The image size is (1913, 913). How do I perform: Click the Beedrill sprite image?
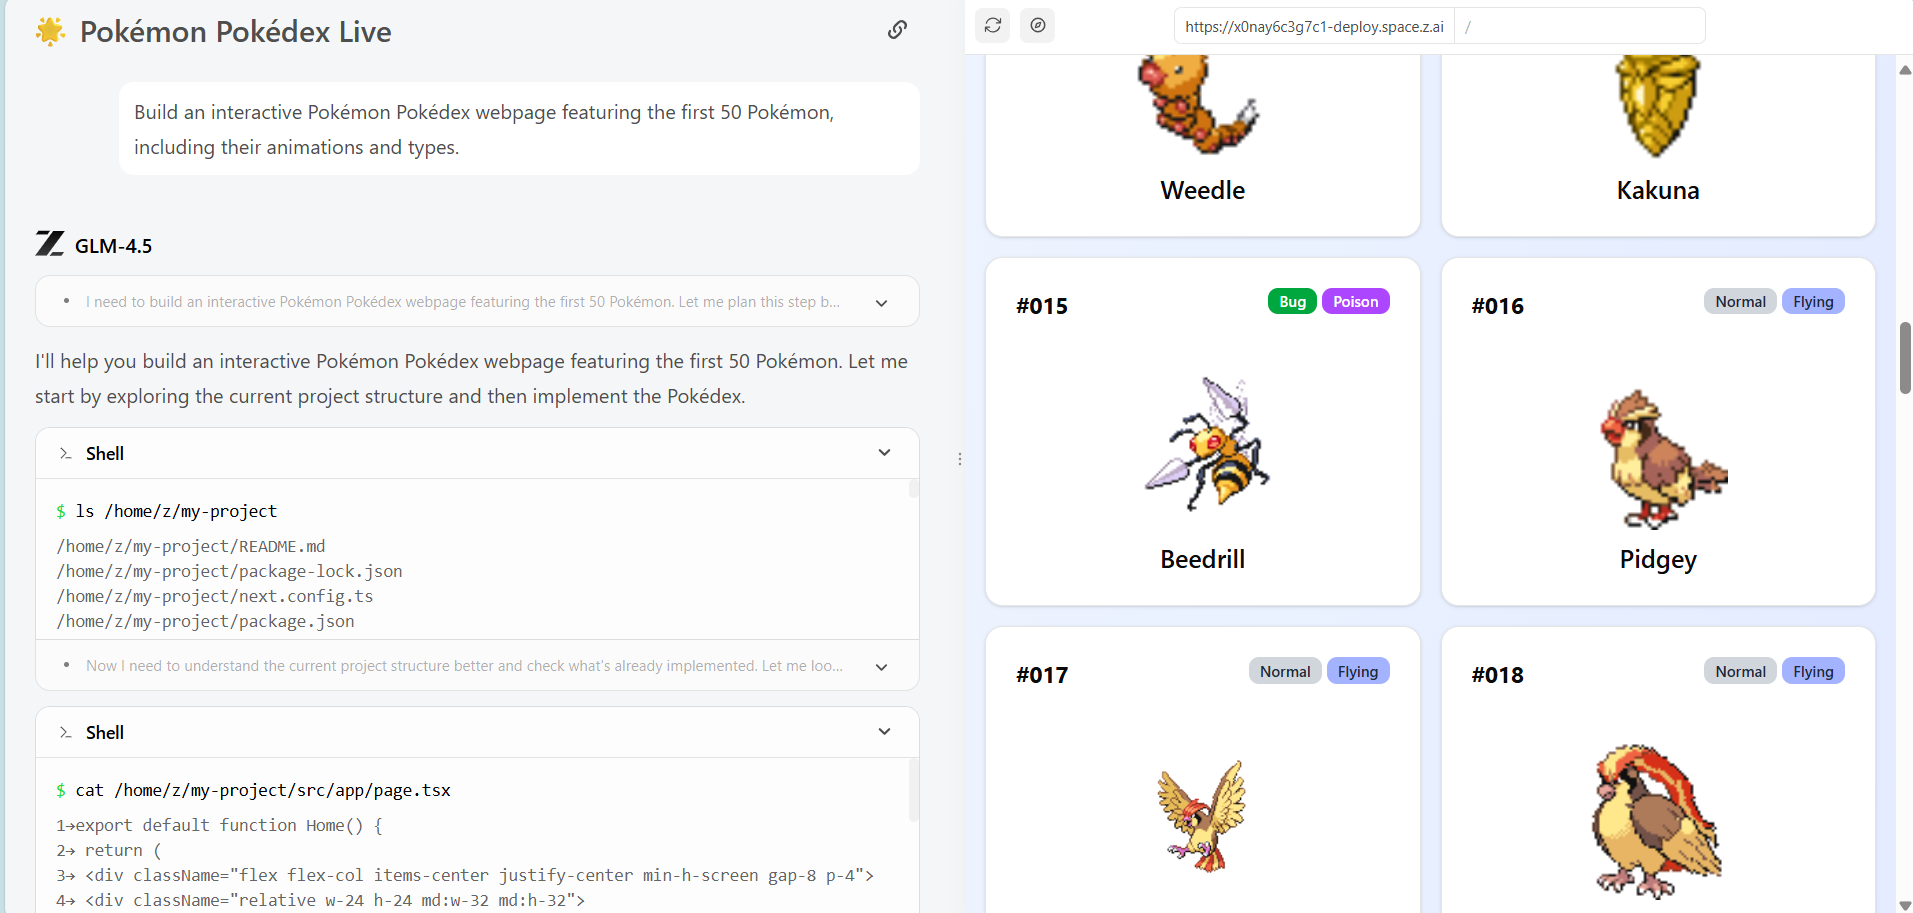point(1206,444)
